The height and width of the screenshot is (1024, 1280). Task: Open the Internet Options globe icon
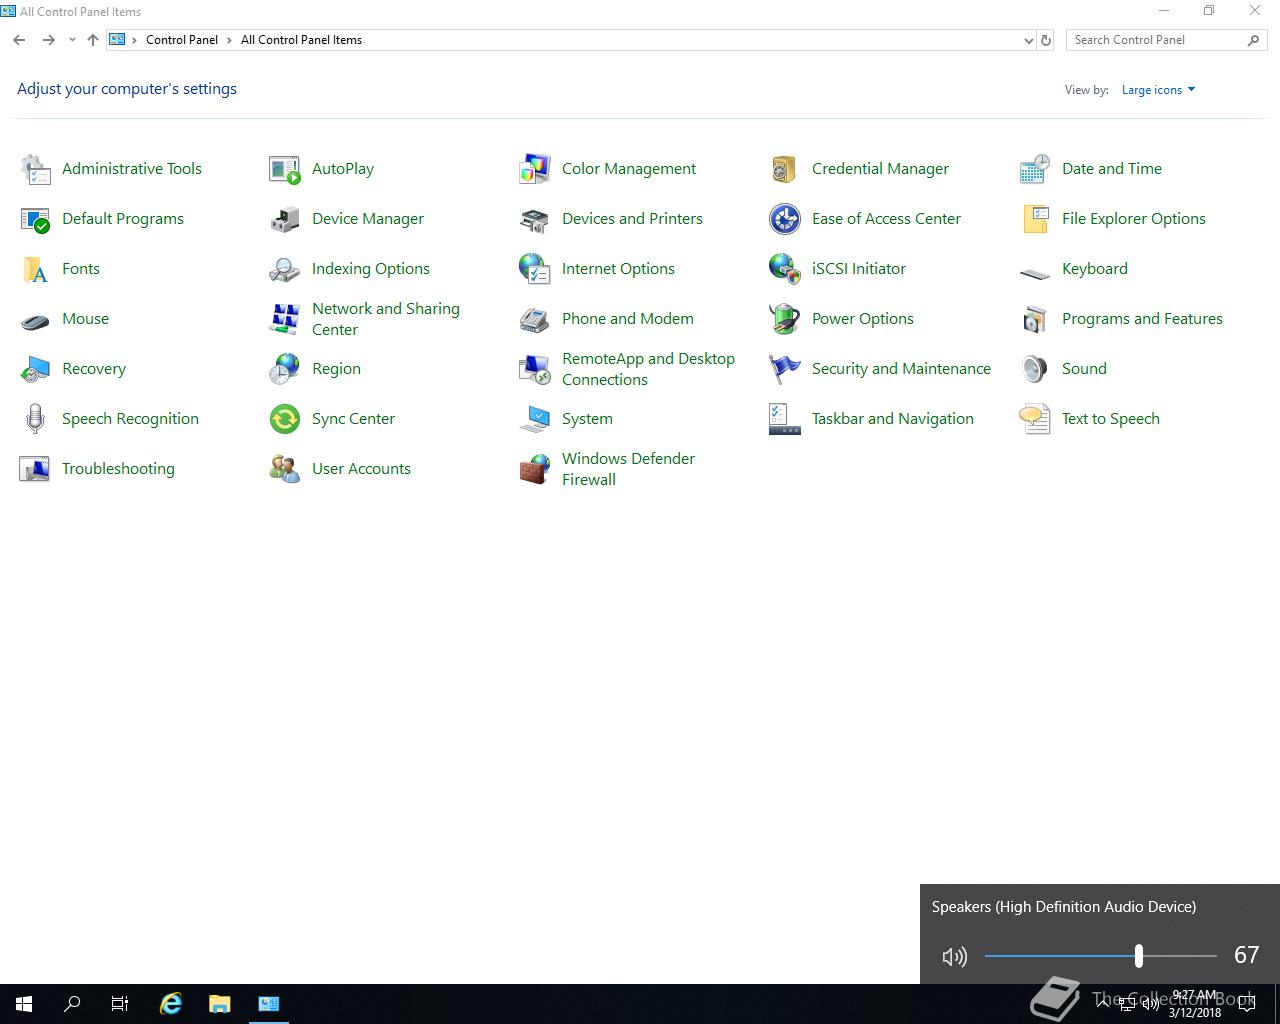point(535,269)
